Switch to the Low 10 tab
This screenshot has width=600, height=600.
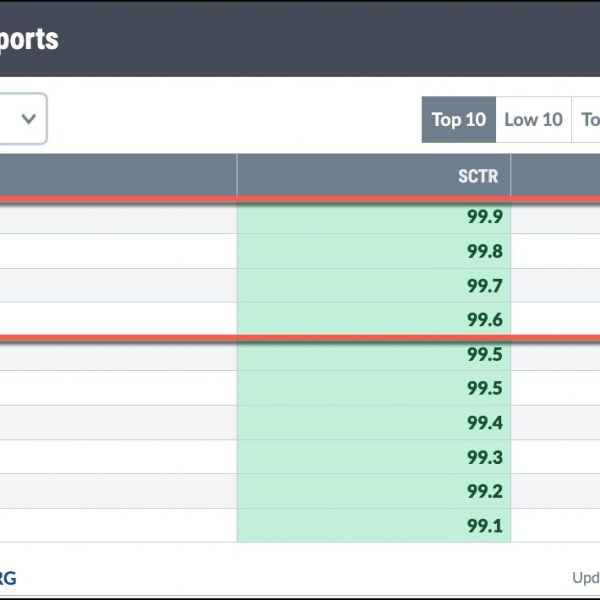pyautogui.click(x=533, y=120)
